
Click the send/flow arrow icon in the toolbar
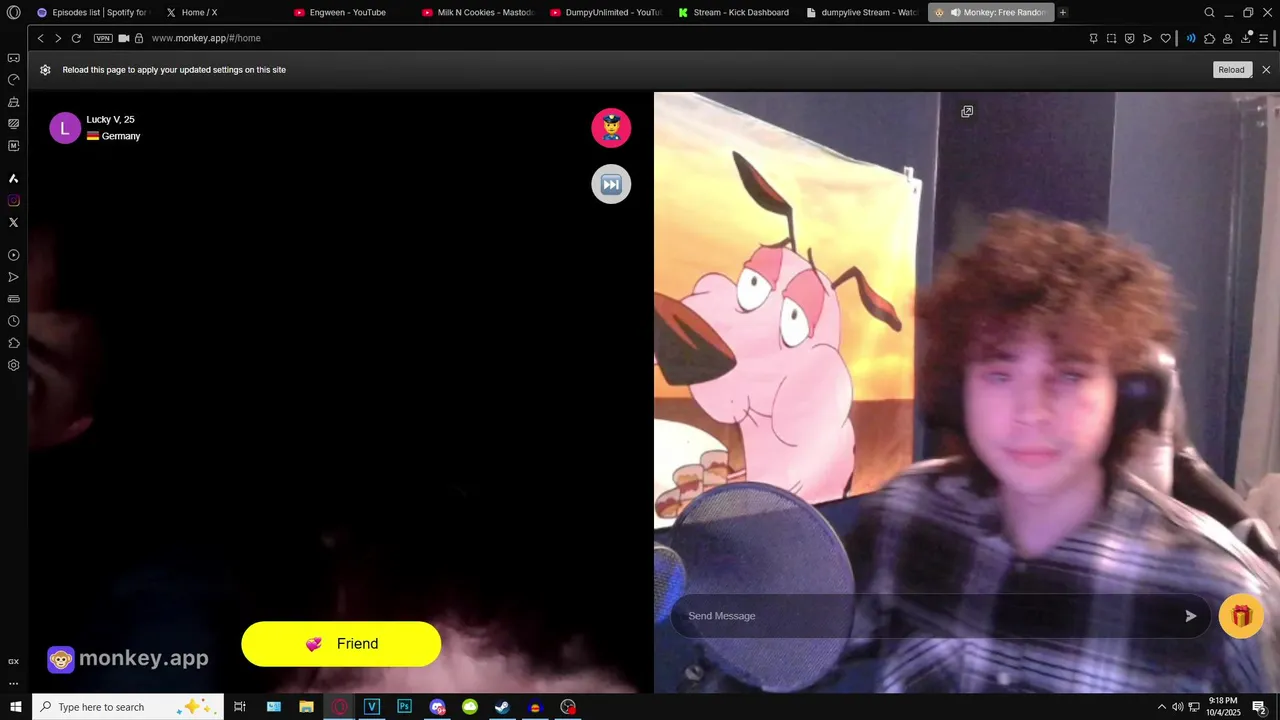1147,38
